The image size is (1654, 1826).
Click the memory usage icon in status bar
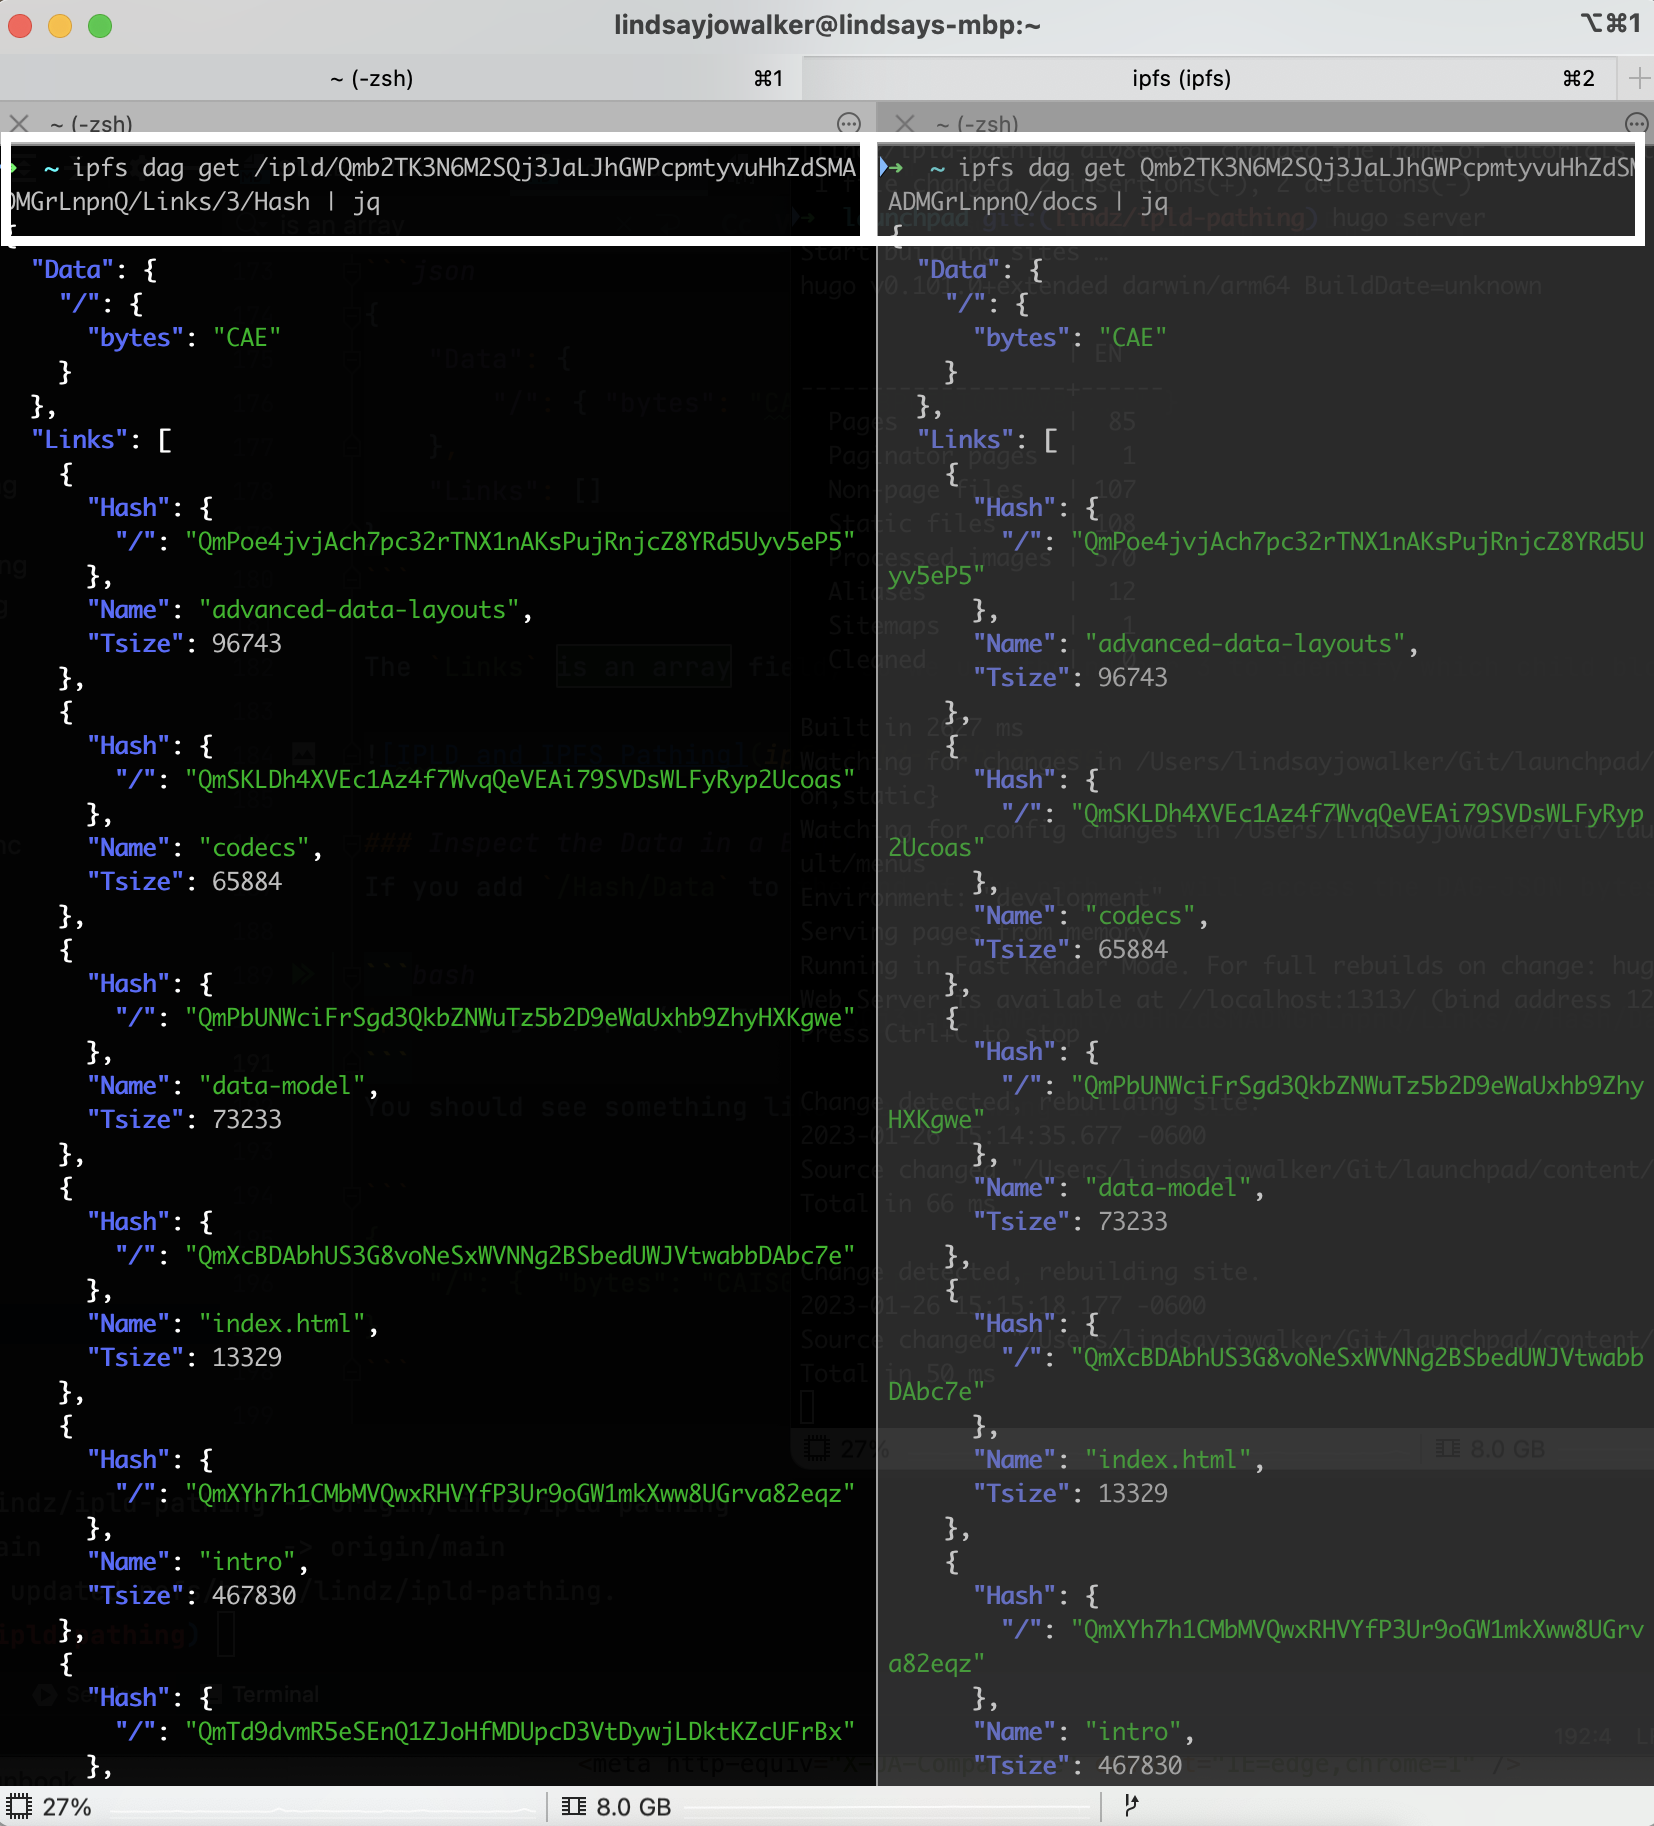tap(574, 1807)
